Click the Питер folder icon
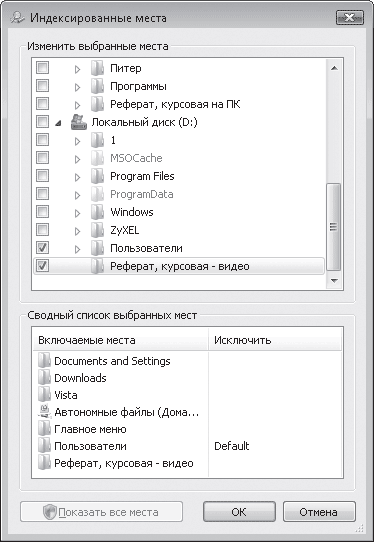This screenshot has width=374, height=542. pyautogui.click(x=97, y=68)
